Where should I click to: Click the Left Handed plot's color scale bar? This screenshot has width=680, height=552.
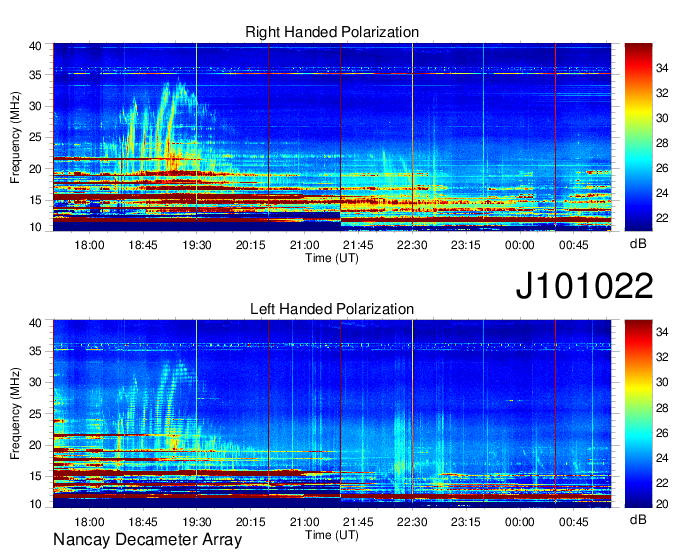point(638,414)
